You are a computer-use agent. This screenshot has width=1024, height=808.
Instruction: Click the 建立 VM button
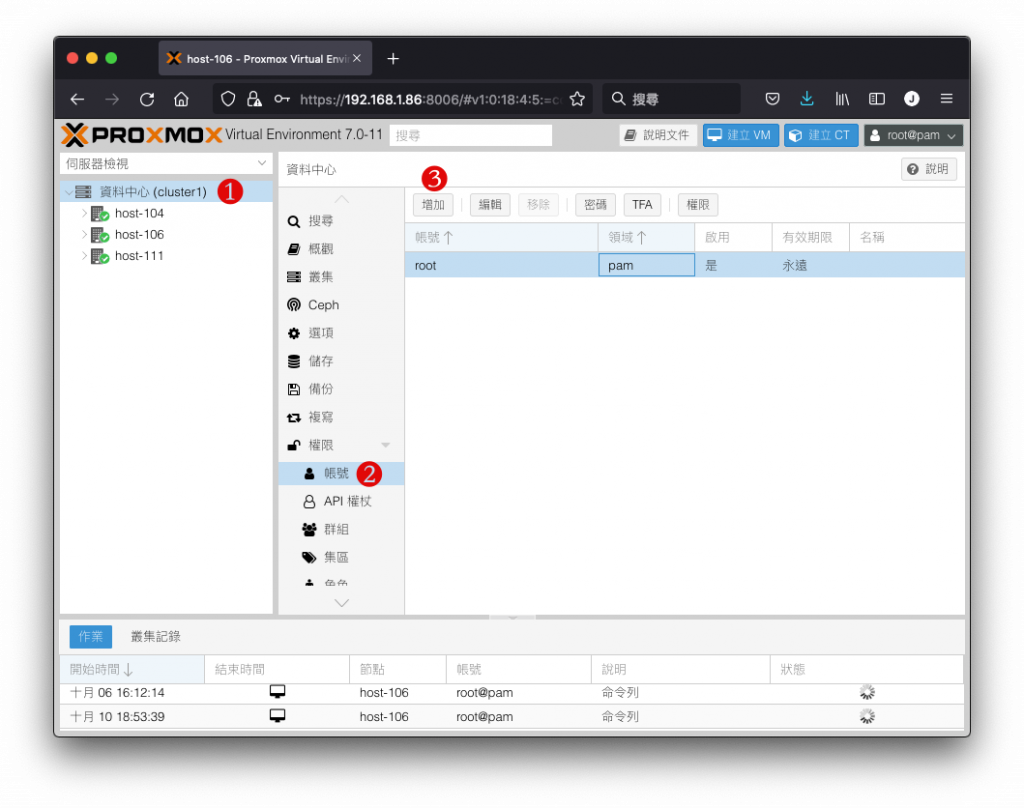[x=741, y=135]
